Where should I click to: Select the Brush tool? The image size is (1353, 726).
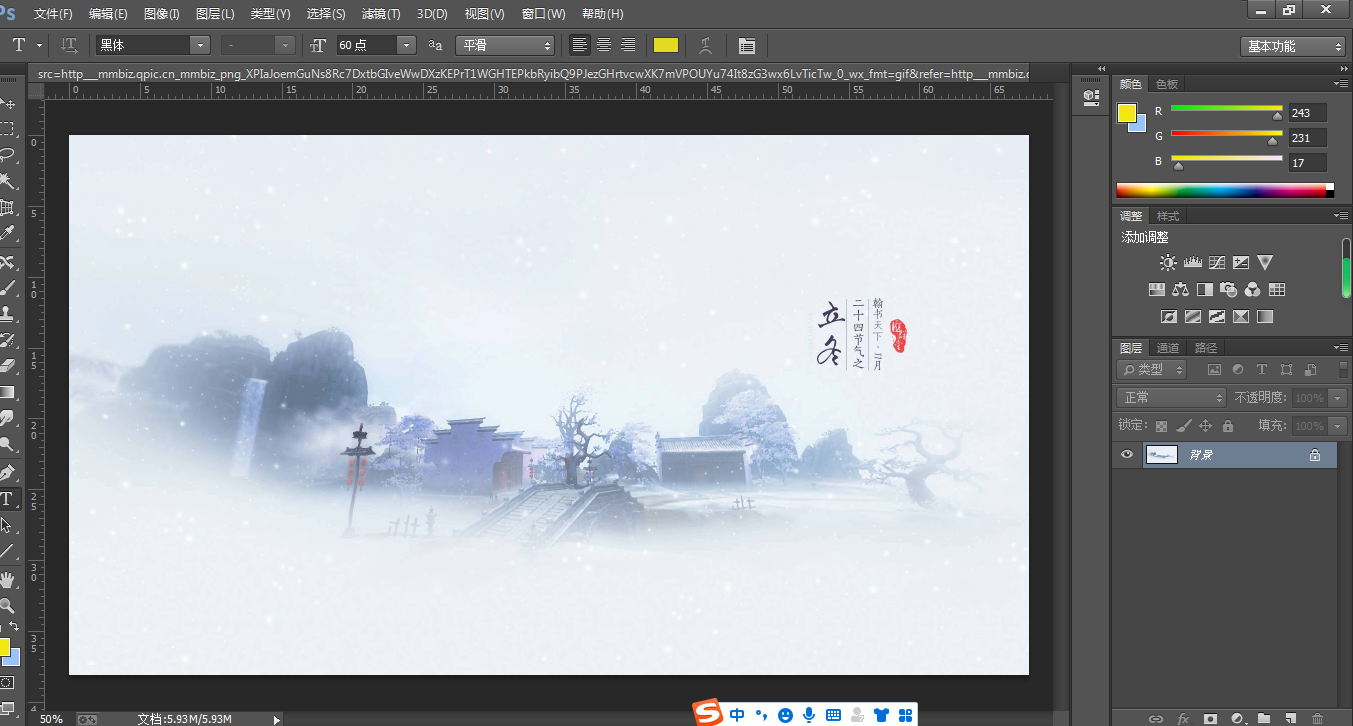pos(8,289)
